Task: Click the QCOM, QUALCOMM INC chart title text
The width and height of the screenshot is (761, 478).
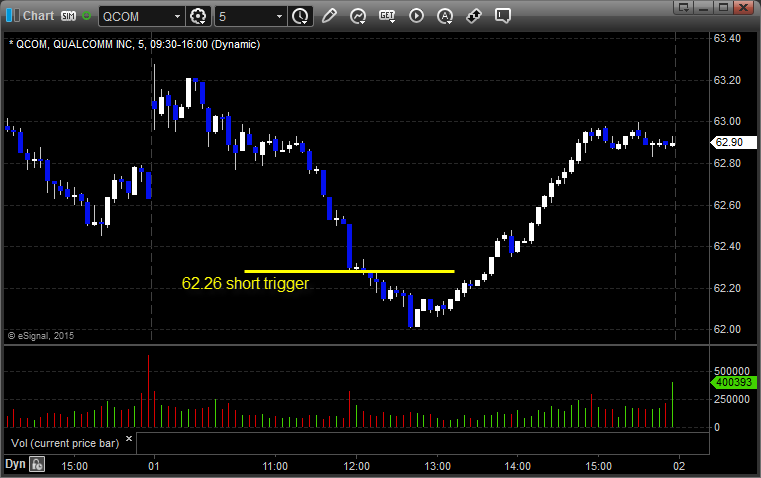Action: pos(134,45)
